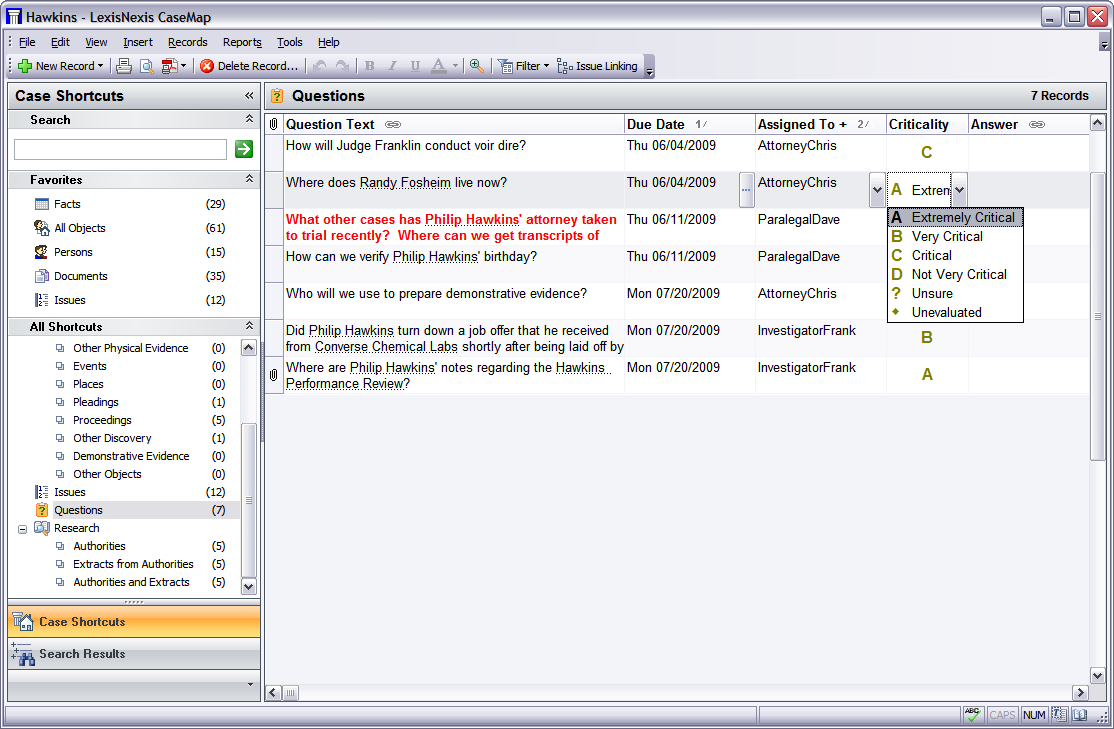Collapse the Research tree node
Screen dimensions: 1114x729
[23, 529]
